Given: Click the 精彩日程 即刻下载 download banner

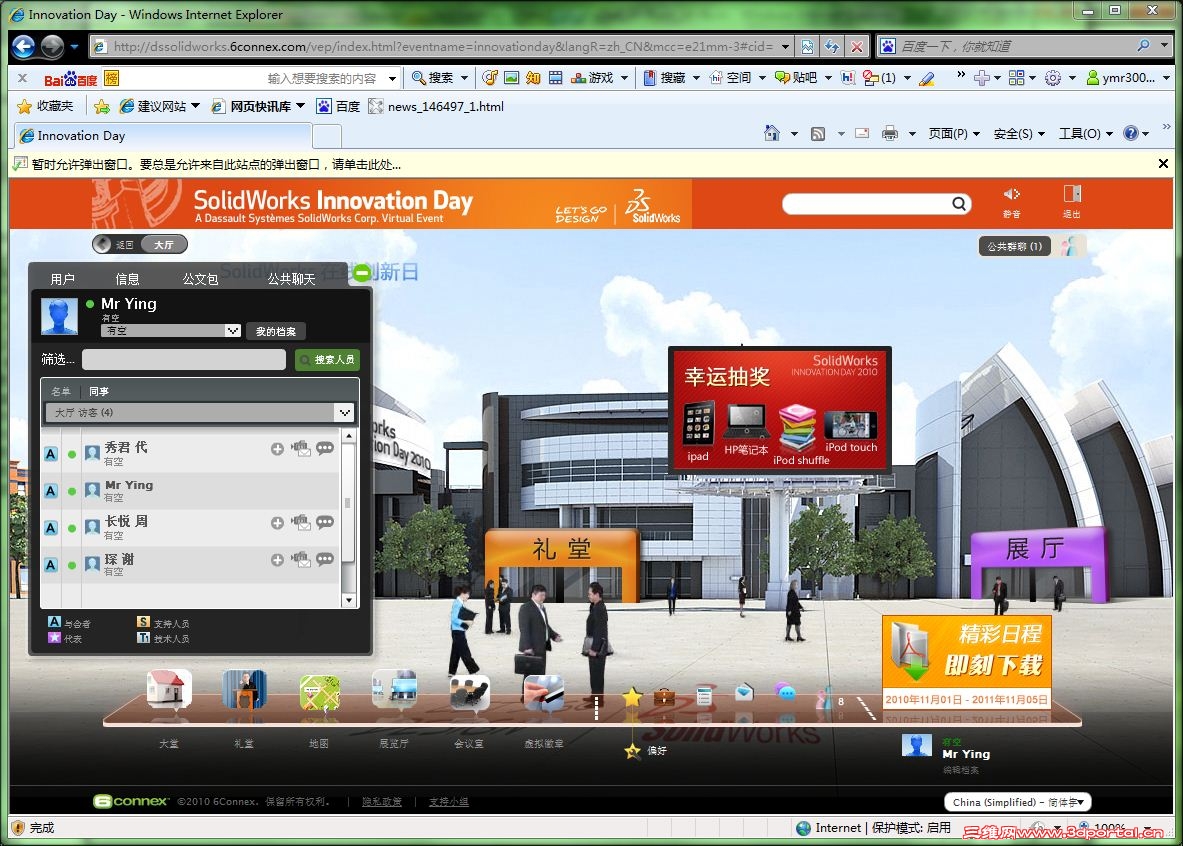Looking at the screenshot, I should tap(966, 662).
